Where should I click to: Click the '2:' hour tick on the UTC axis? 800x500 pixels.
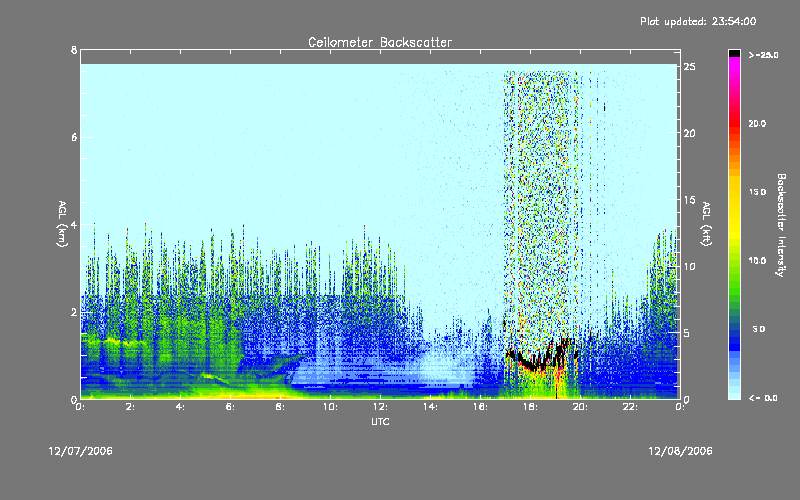pos(131,407)
